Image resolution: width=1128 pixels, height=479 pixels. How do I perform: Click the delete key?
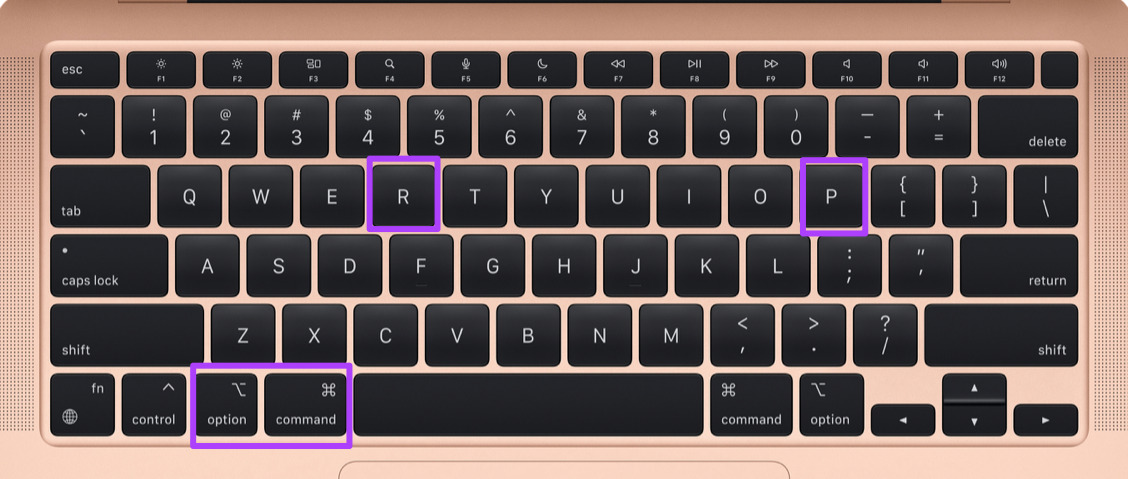point(1028,127)
